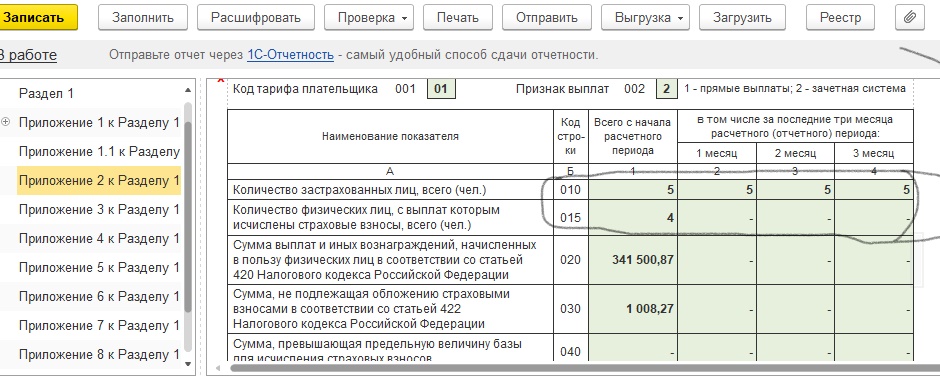Click the Загрузить button
Viewport: 940px width, 378px height.
742,17
